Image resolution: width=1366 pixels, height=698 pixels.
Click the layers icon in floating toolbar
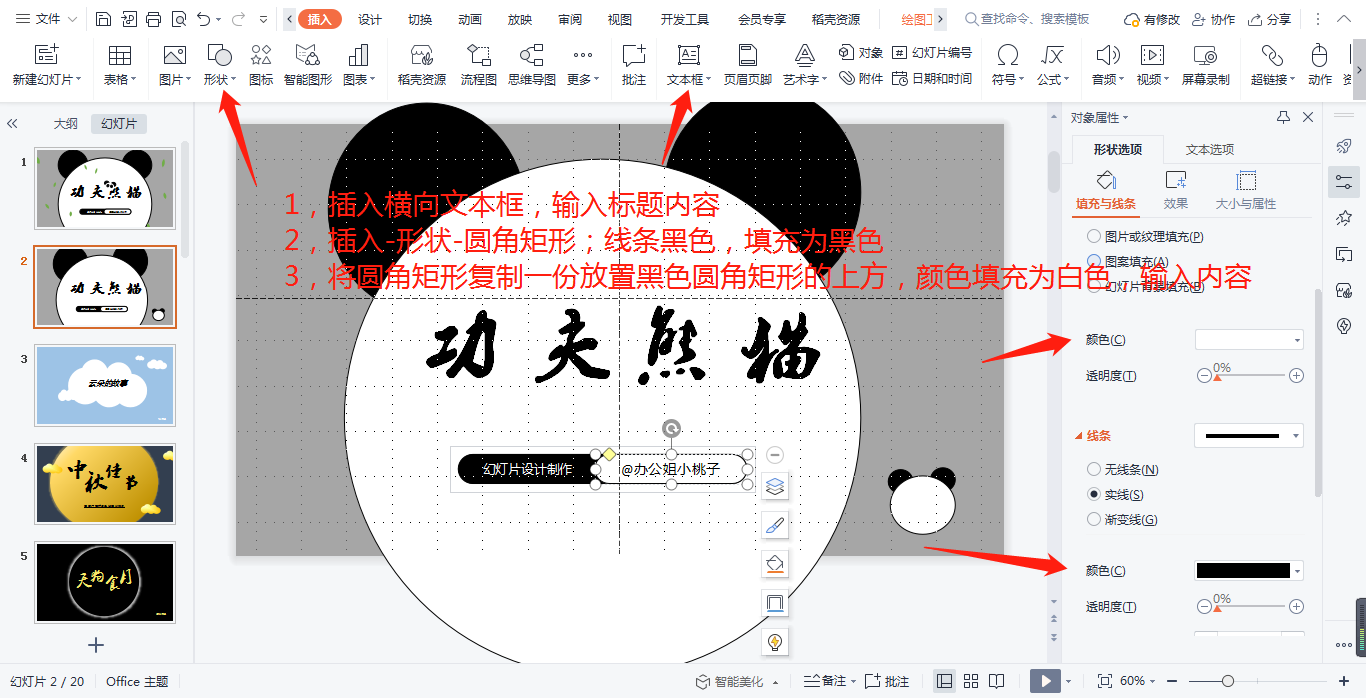[775, 487]
